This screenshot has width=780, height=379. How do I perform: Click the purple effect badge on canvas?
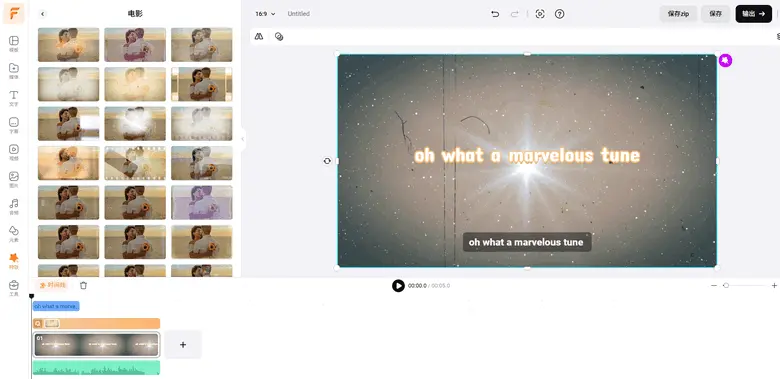pos(725,60)
